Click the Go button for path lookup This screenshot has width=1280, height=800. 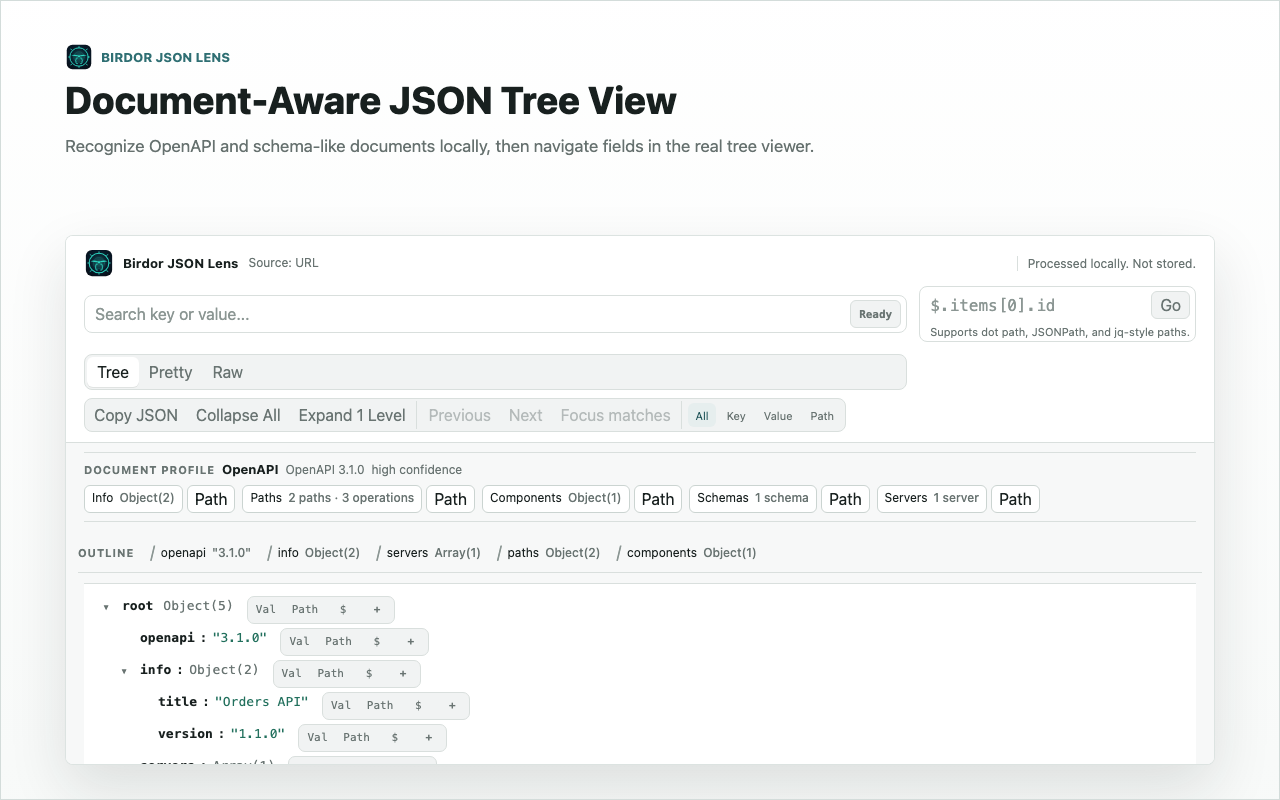pos(1170,305)
